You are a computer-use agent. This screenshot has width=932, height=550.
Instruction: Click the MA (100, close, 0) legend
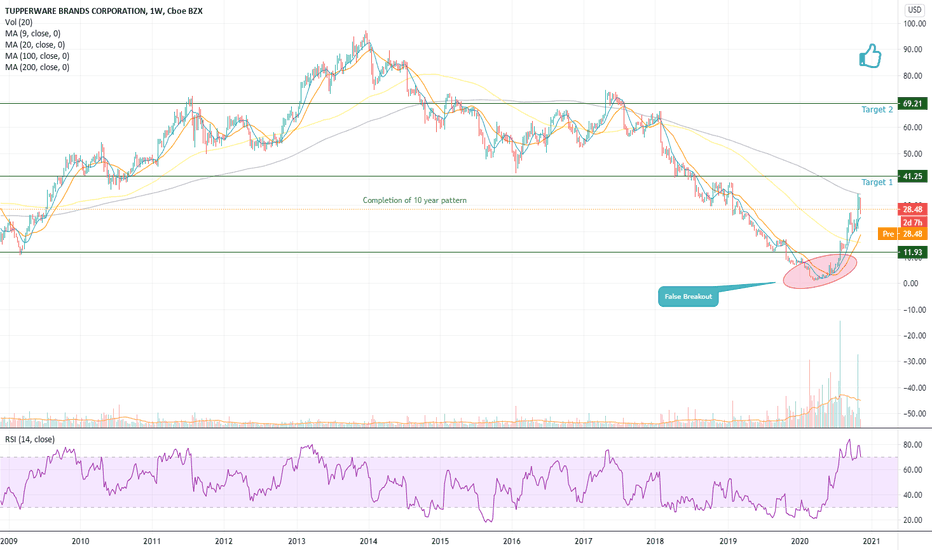pos(37,56)
